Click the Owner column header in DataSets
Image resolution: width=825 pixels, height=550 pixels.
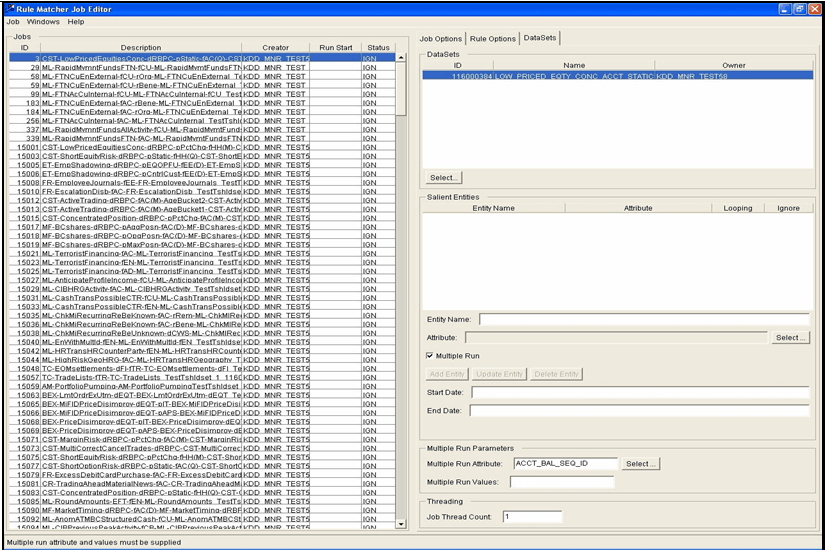[x=734, y=65]
